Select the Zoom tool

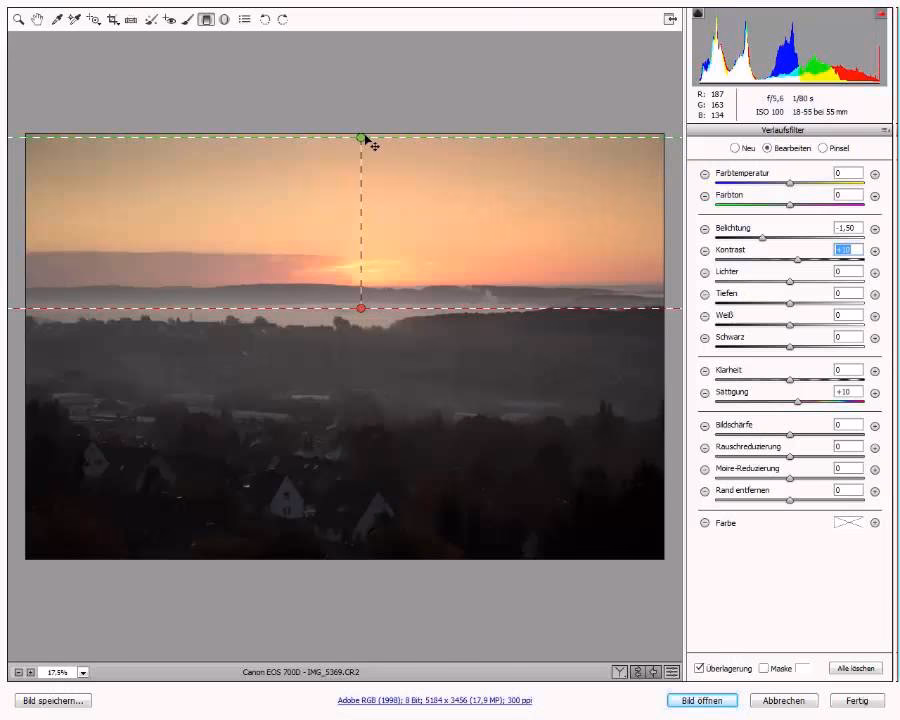[18, 19]
